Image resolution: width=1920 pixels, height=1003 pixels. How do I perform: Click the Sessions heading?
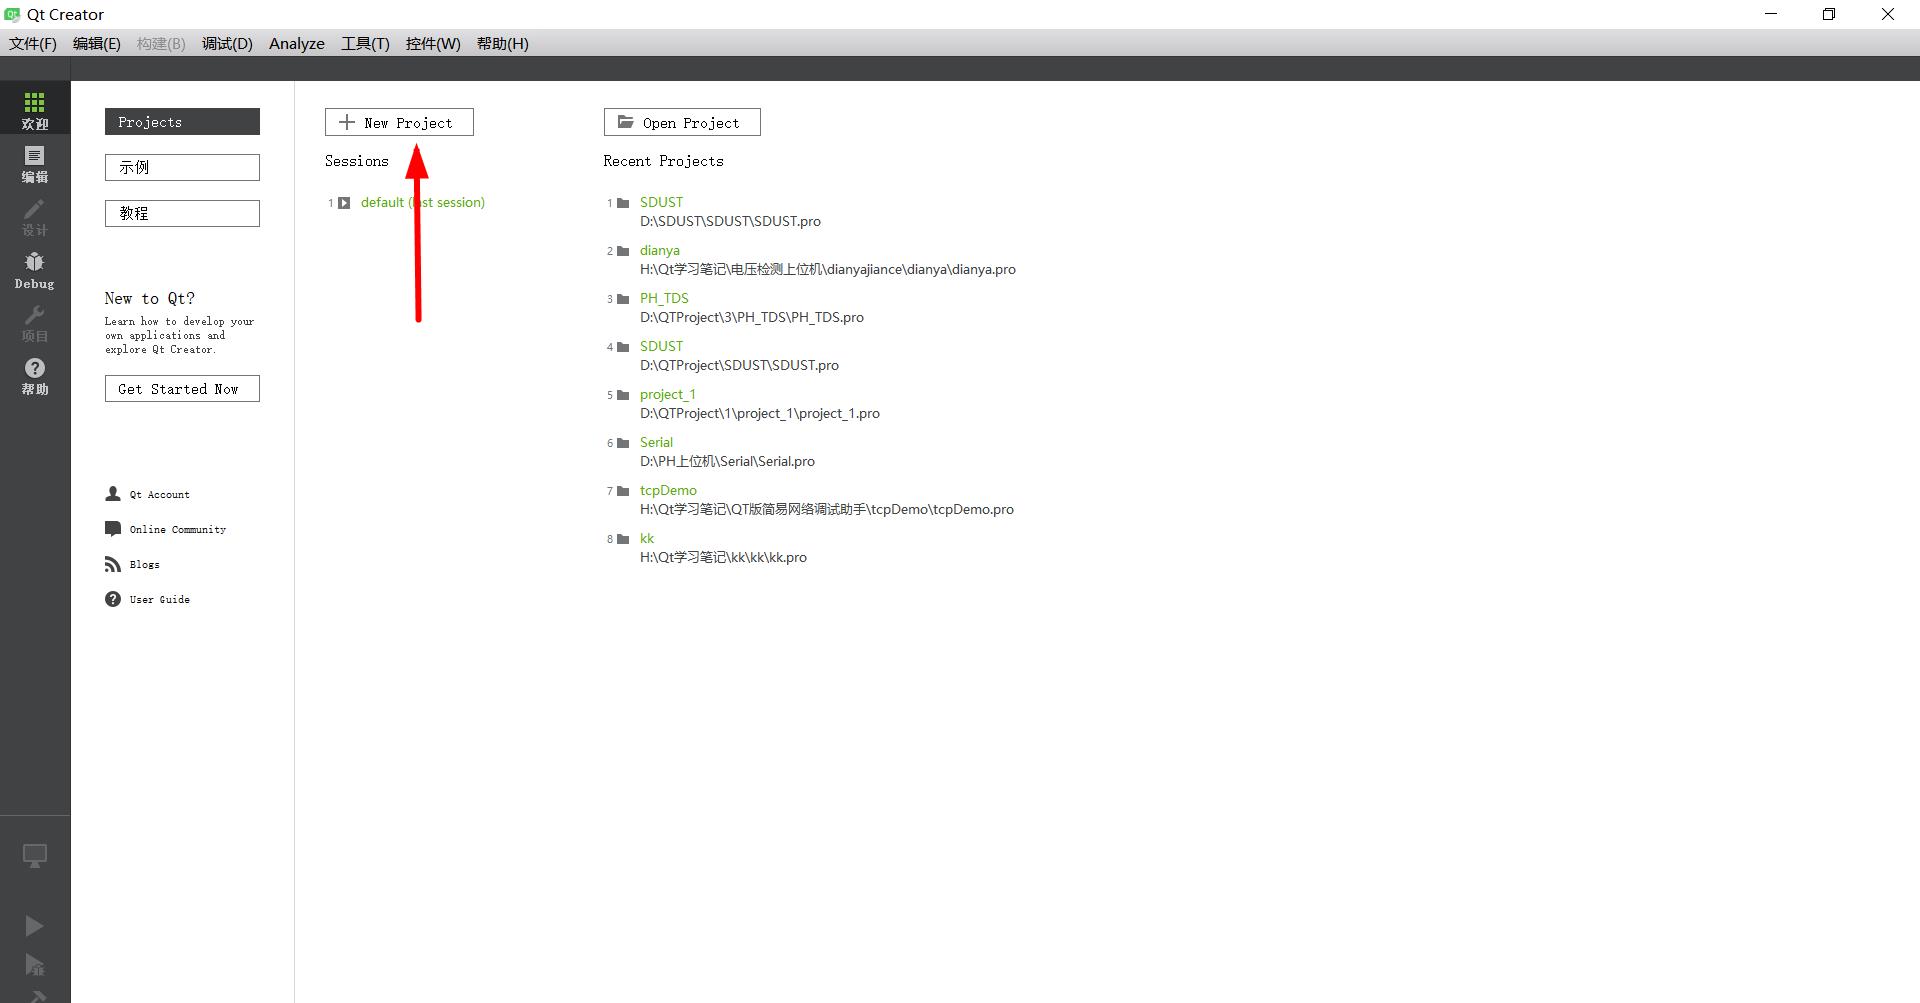pos(357,161)
